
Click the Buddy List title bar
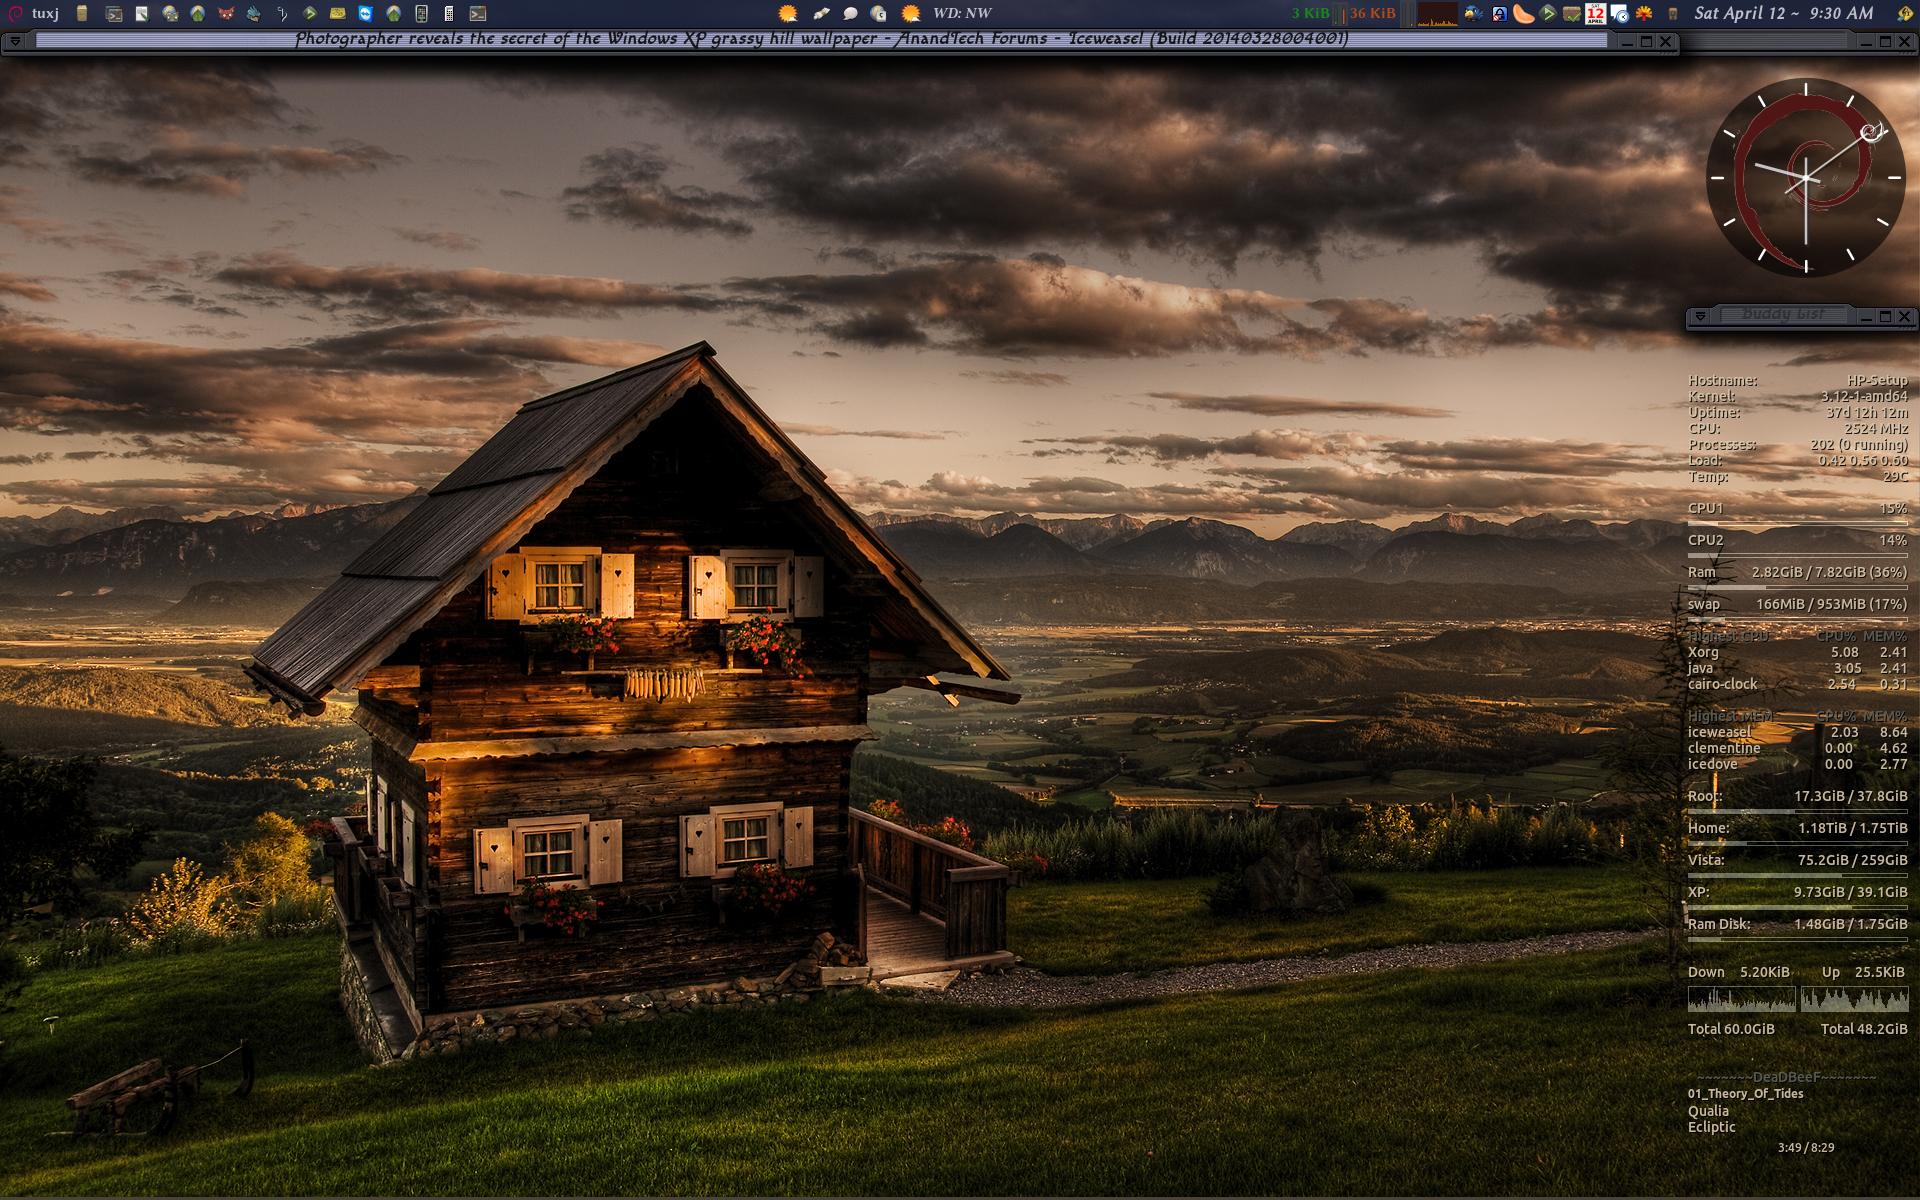tap(1783, 315)
